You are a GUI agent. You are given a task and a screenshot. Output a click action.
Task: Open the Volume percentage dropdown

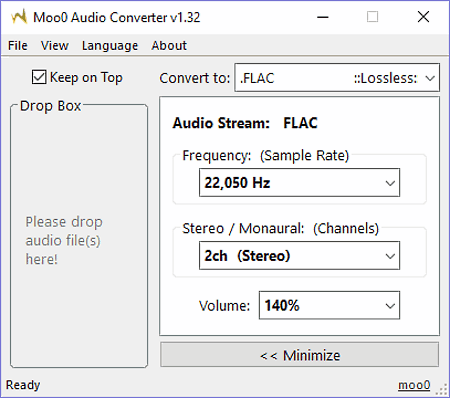[x=329, y=305]
